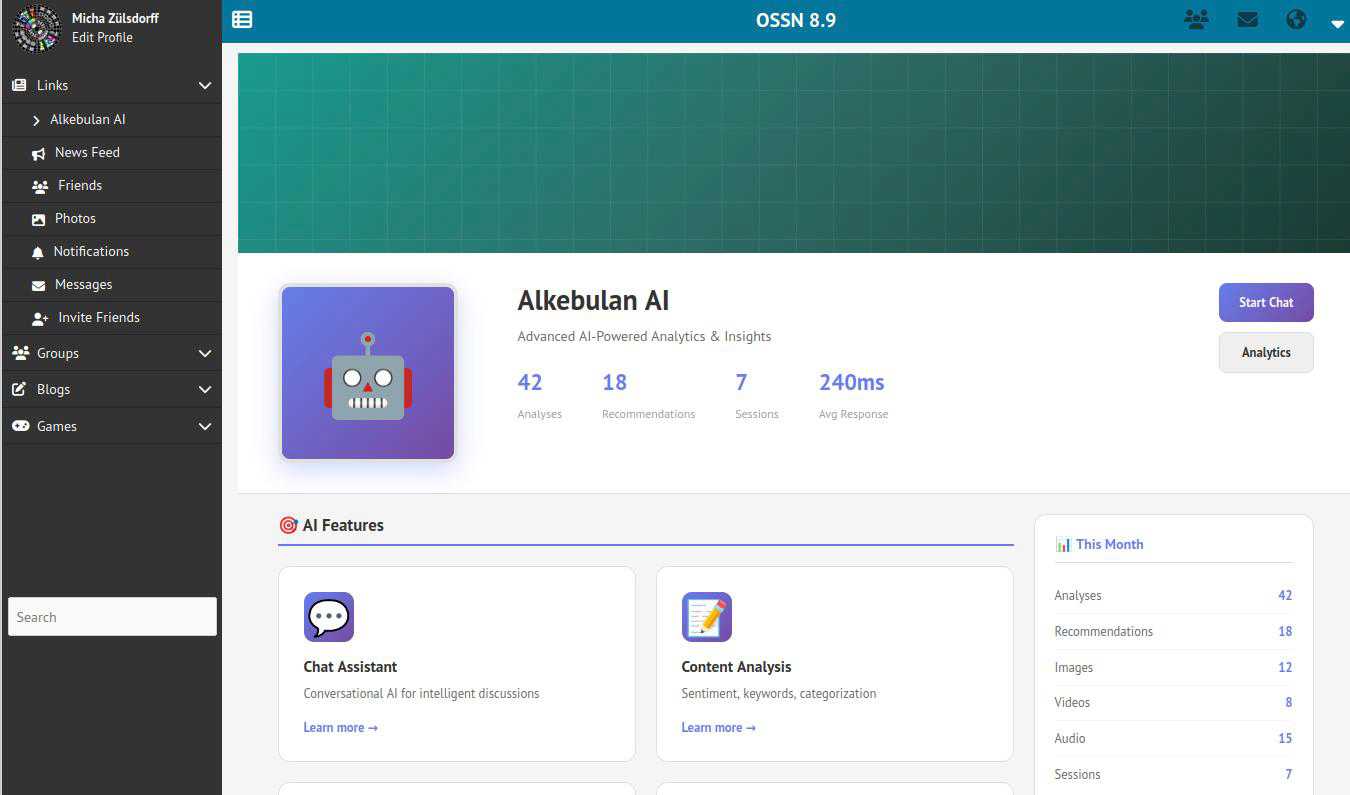Click the Search input field
The width and height of the screenshot is (1350, 795).
[112, 617]
